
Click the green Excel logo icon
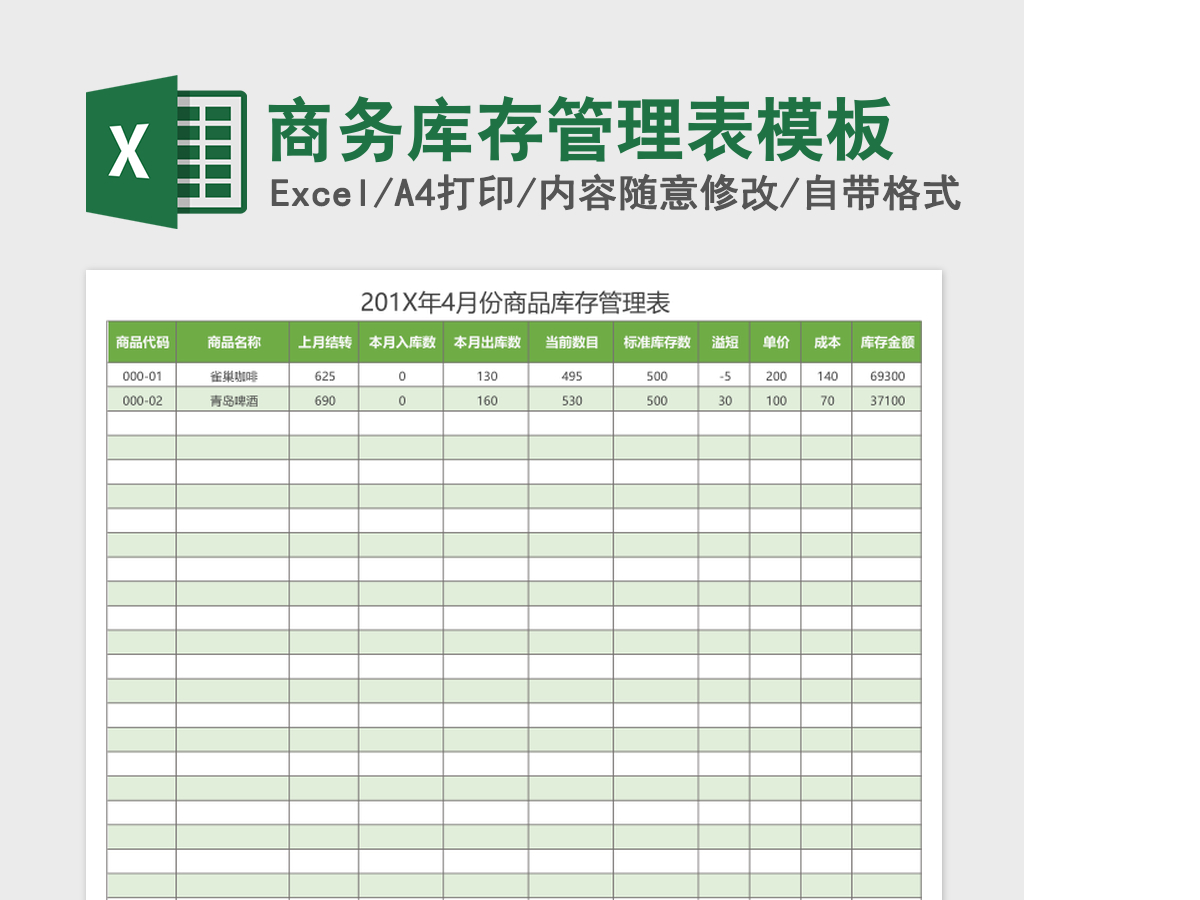click(166, 152)
